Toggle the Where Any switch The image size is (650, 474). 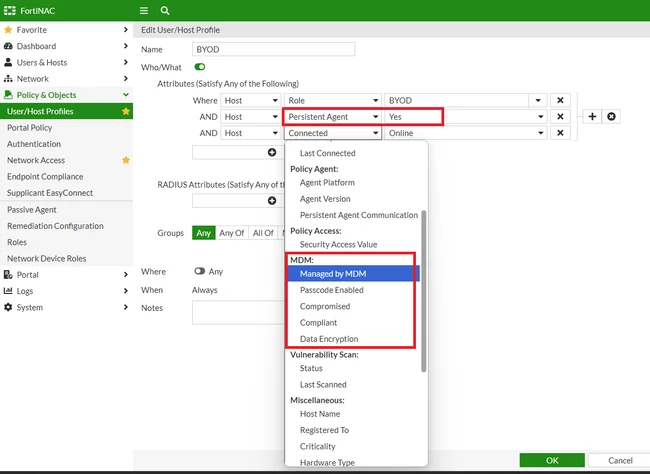coord(200,271)
